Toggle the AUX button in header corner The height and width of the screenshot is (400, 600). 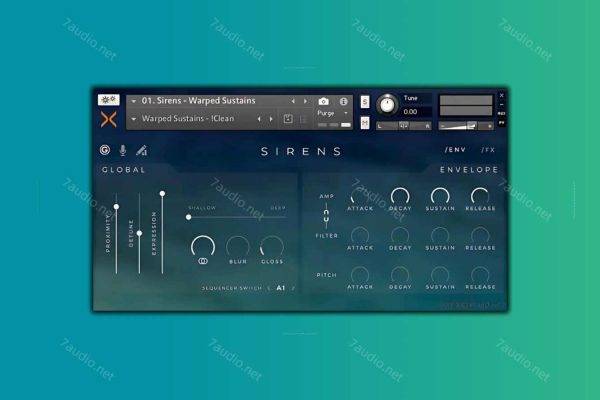(501, 113)
